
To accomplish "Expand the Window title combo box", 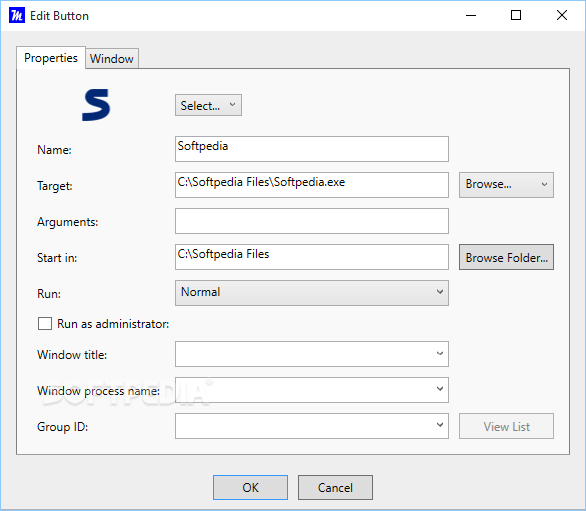I will click(x=312, y=354).
